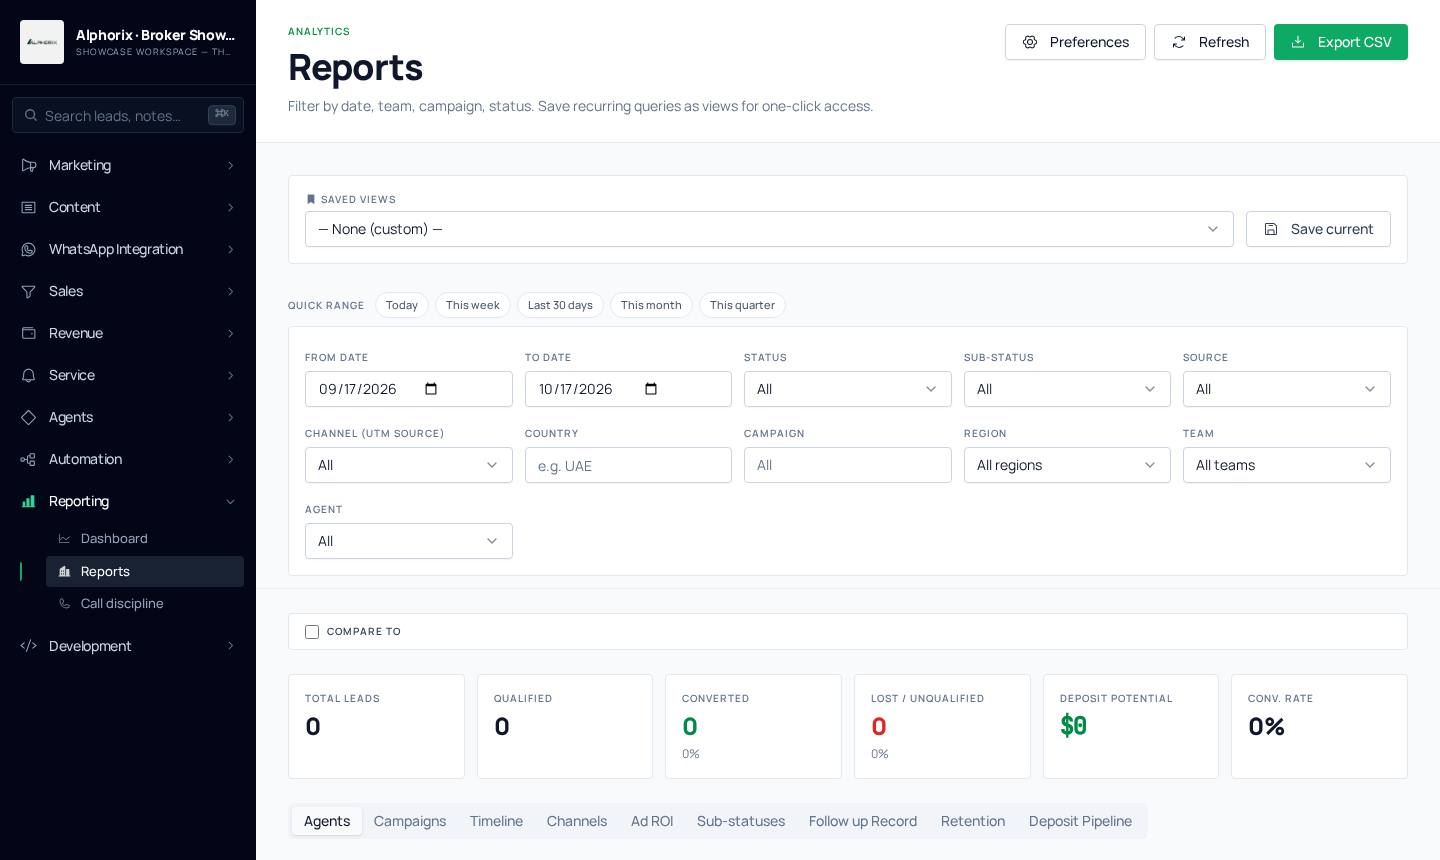This screenshot has width=1440, height=860.
Task: Click the Marketing megaphone icon
Action: (29, 165)
